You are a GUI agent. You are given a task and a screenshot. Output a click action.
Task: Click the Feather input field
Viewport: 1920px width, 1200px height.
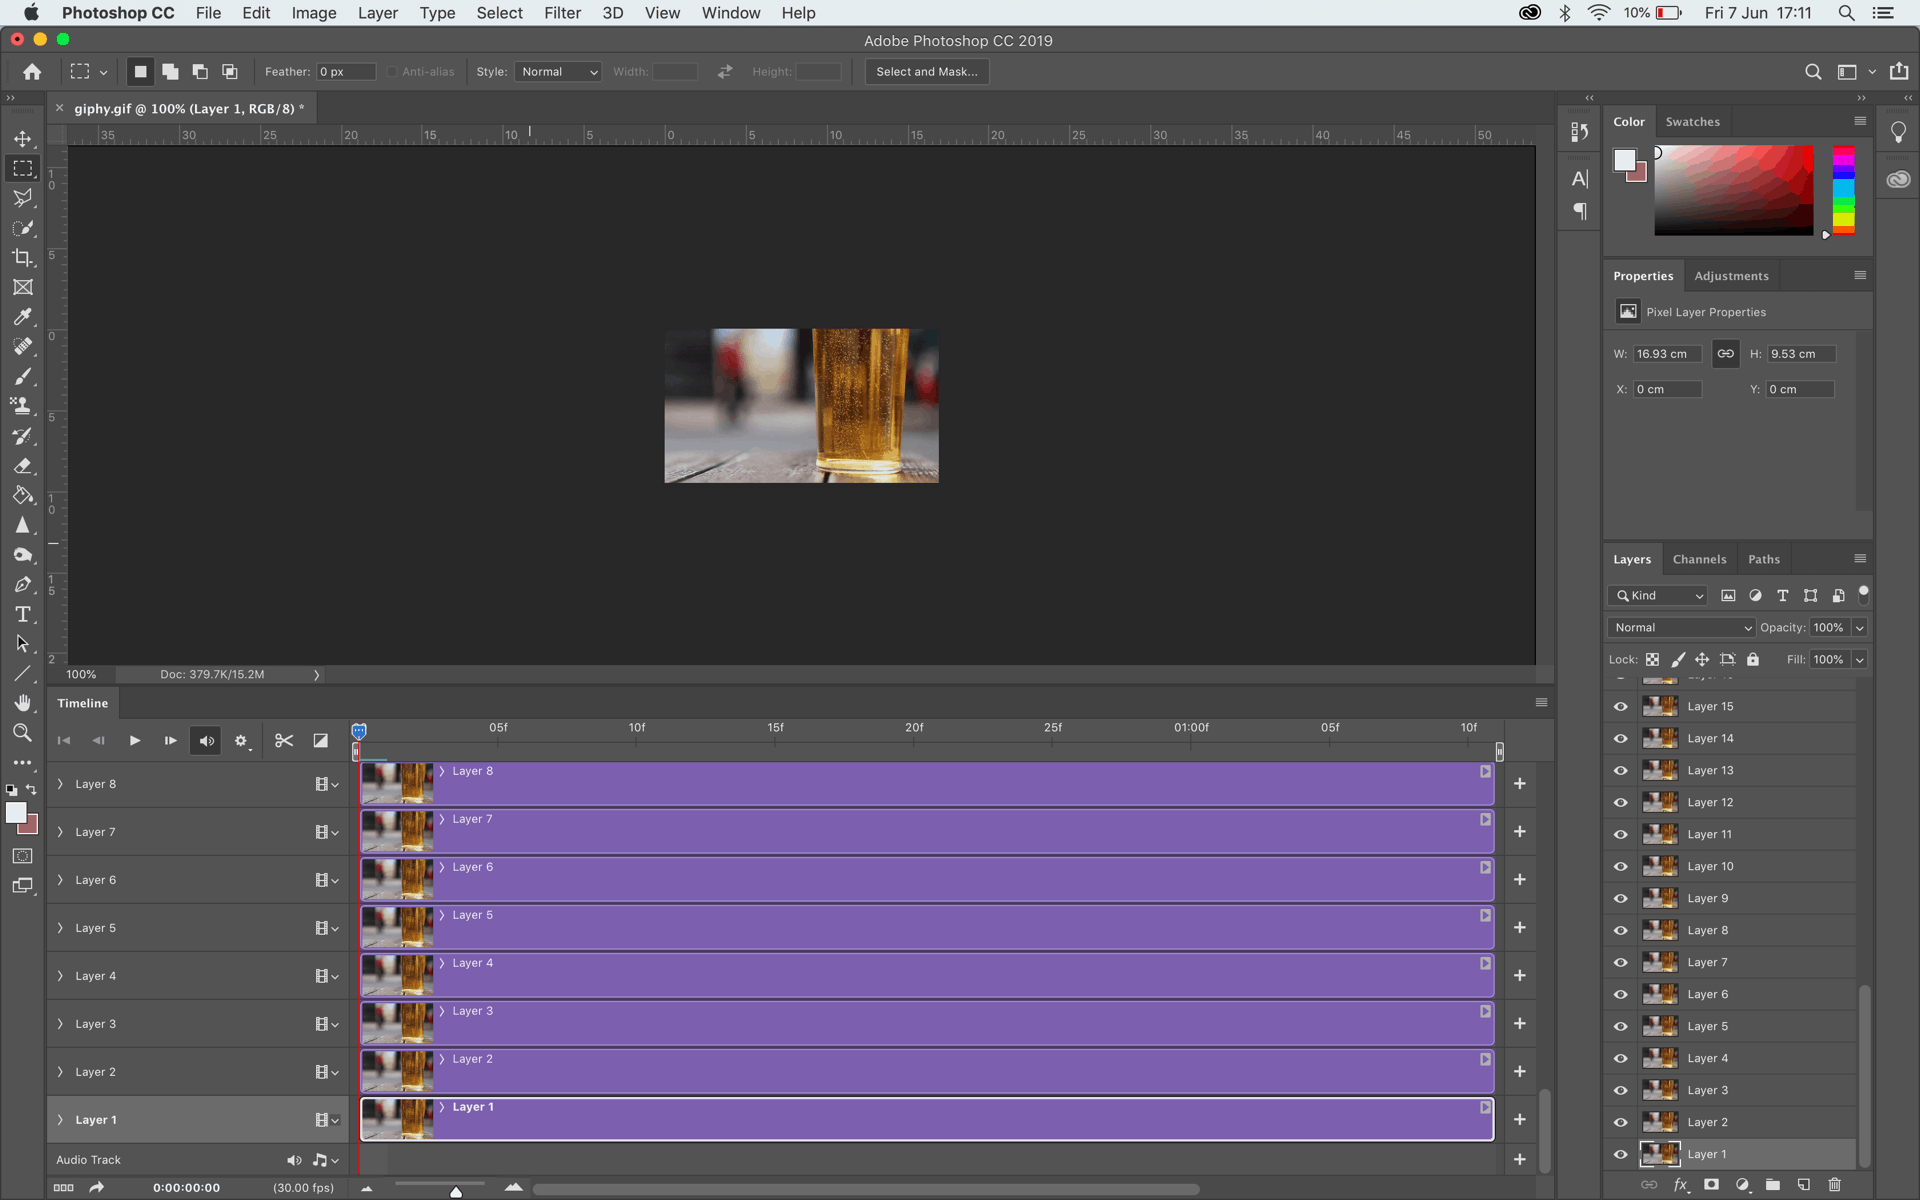coord(346,72)
